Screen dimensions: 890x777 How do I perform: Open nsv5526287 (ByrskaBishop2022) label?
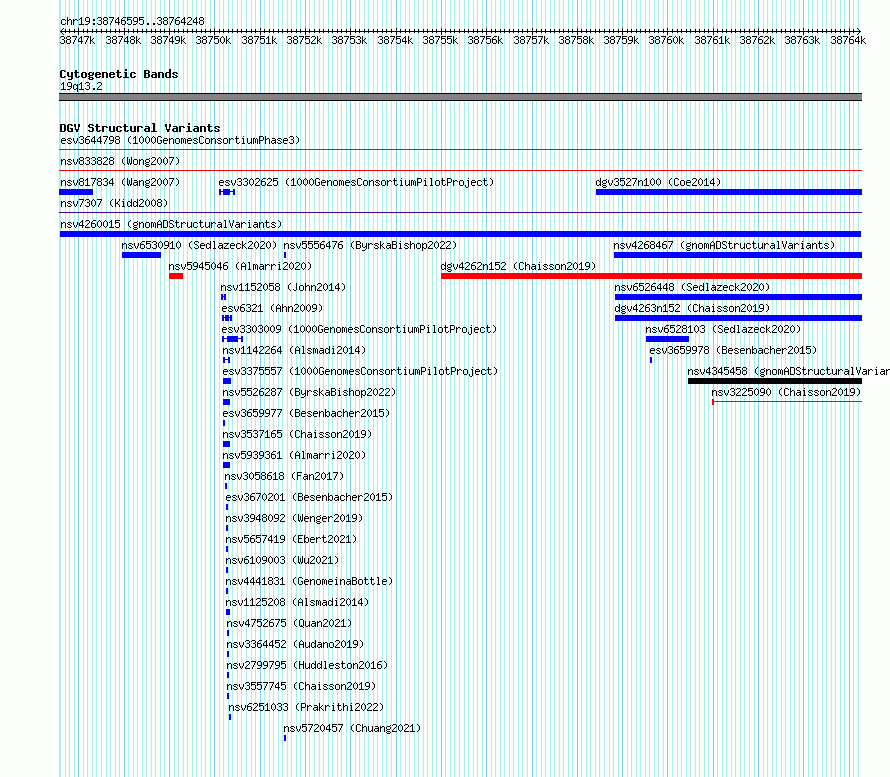point(309,392)
